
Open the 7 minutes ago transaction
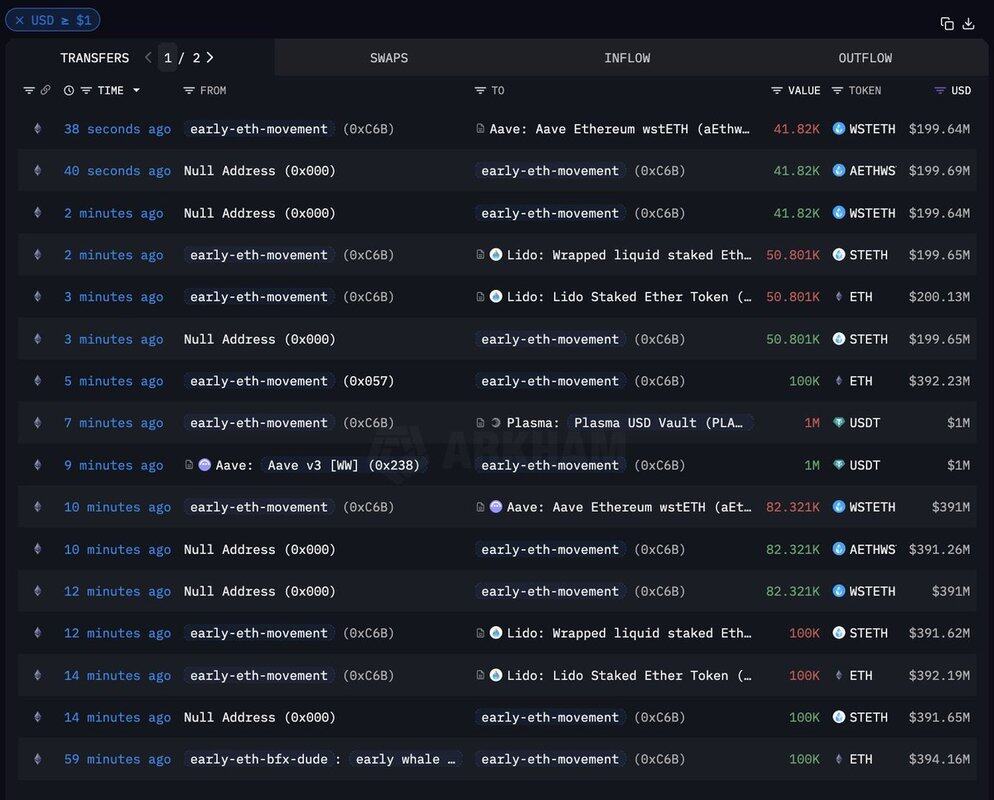click(x=113, y=423)
